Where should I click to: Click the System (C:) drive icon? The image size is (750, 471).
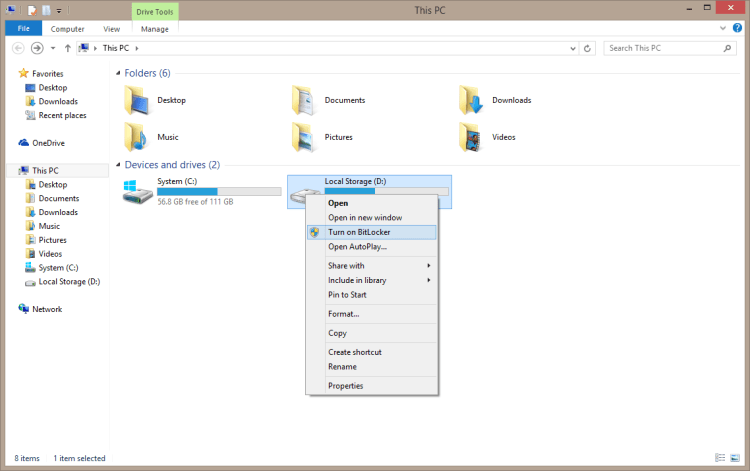click(138, 192)
